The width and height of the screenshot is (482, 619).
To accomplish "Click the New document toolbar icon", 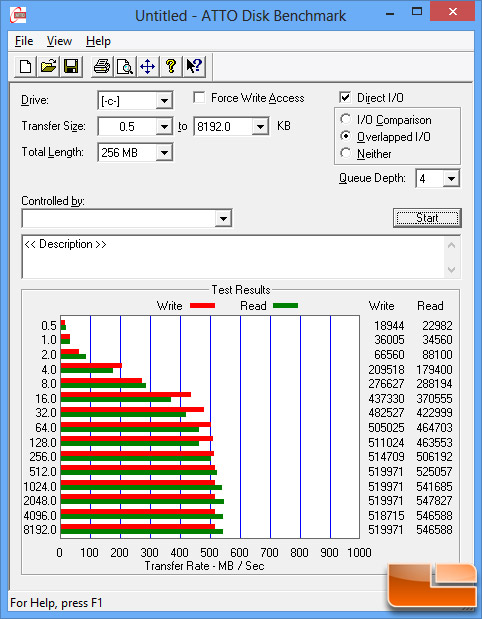I will point(26,66).
